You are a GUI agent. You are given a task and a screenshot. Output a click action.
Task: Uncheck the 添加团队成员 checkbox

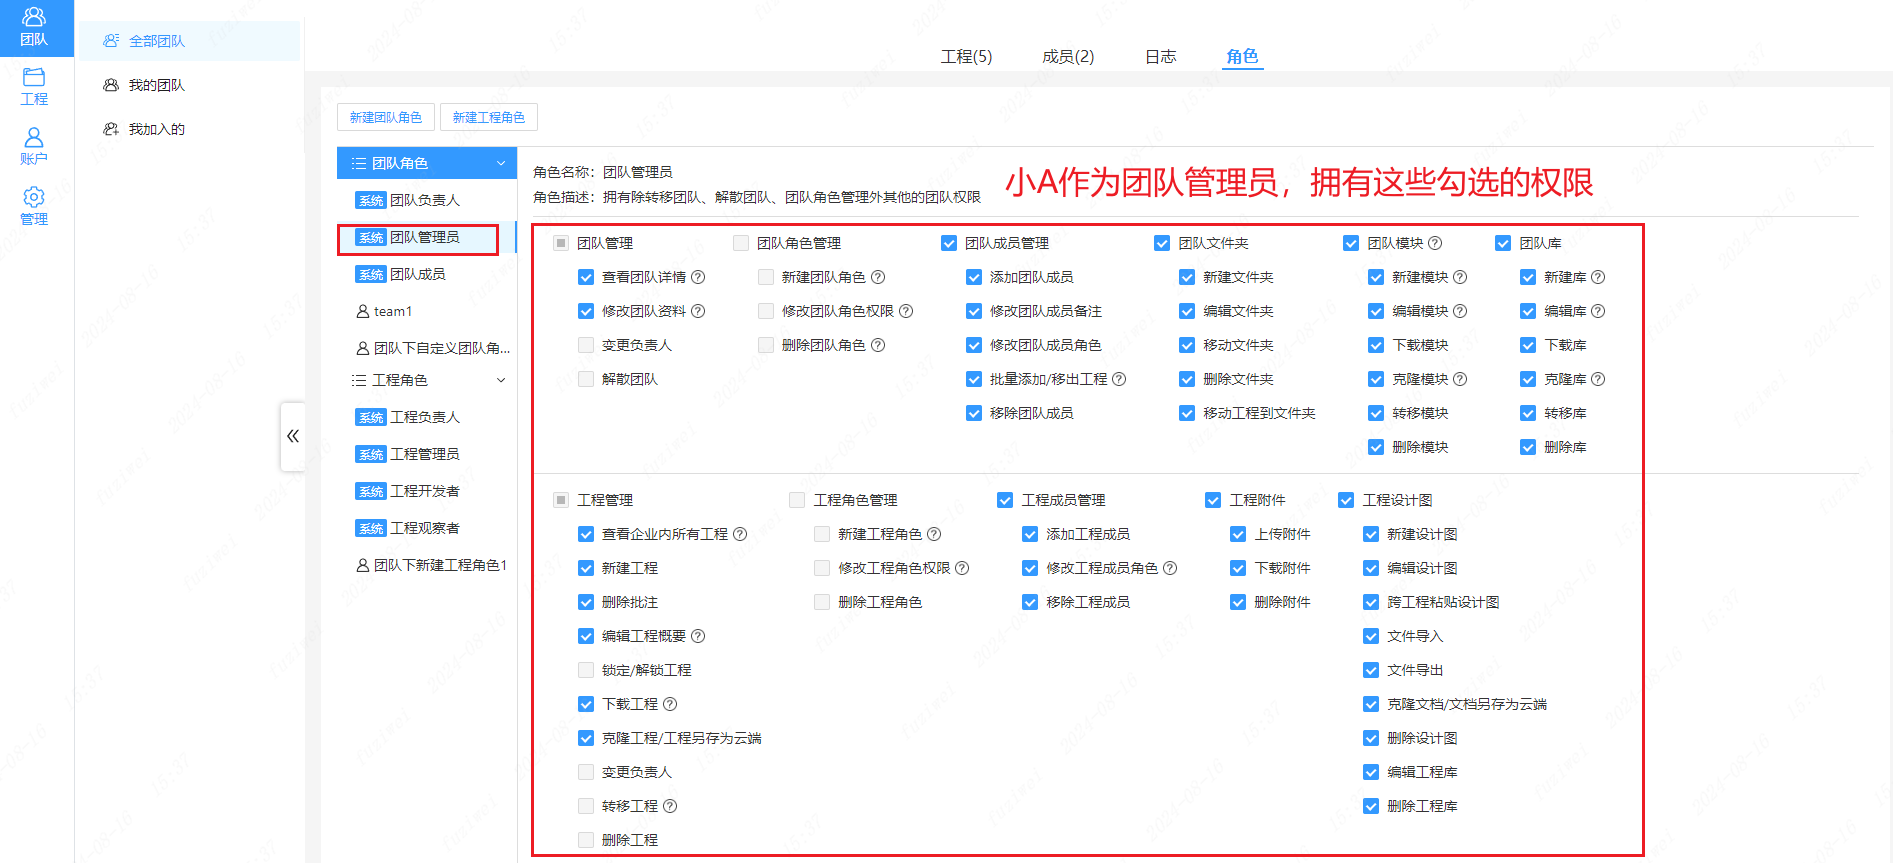974,277
